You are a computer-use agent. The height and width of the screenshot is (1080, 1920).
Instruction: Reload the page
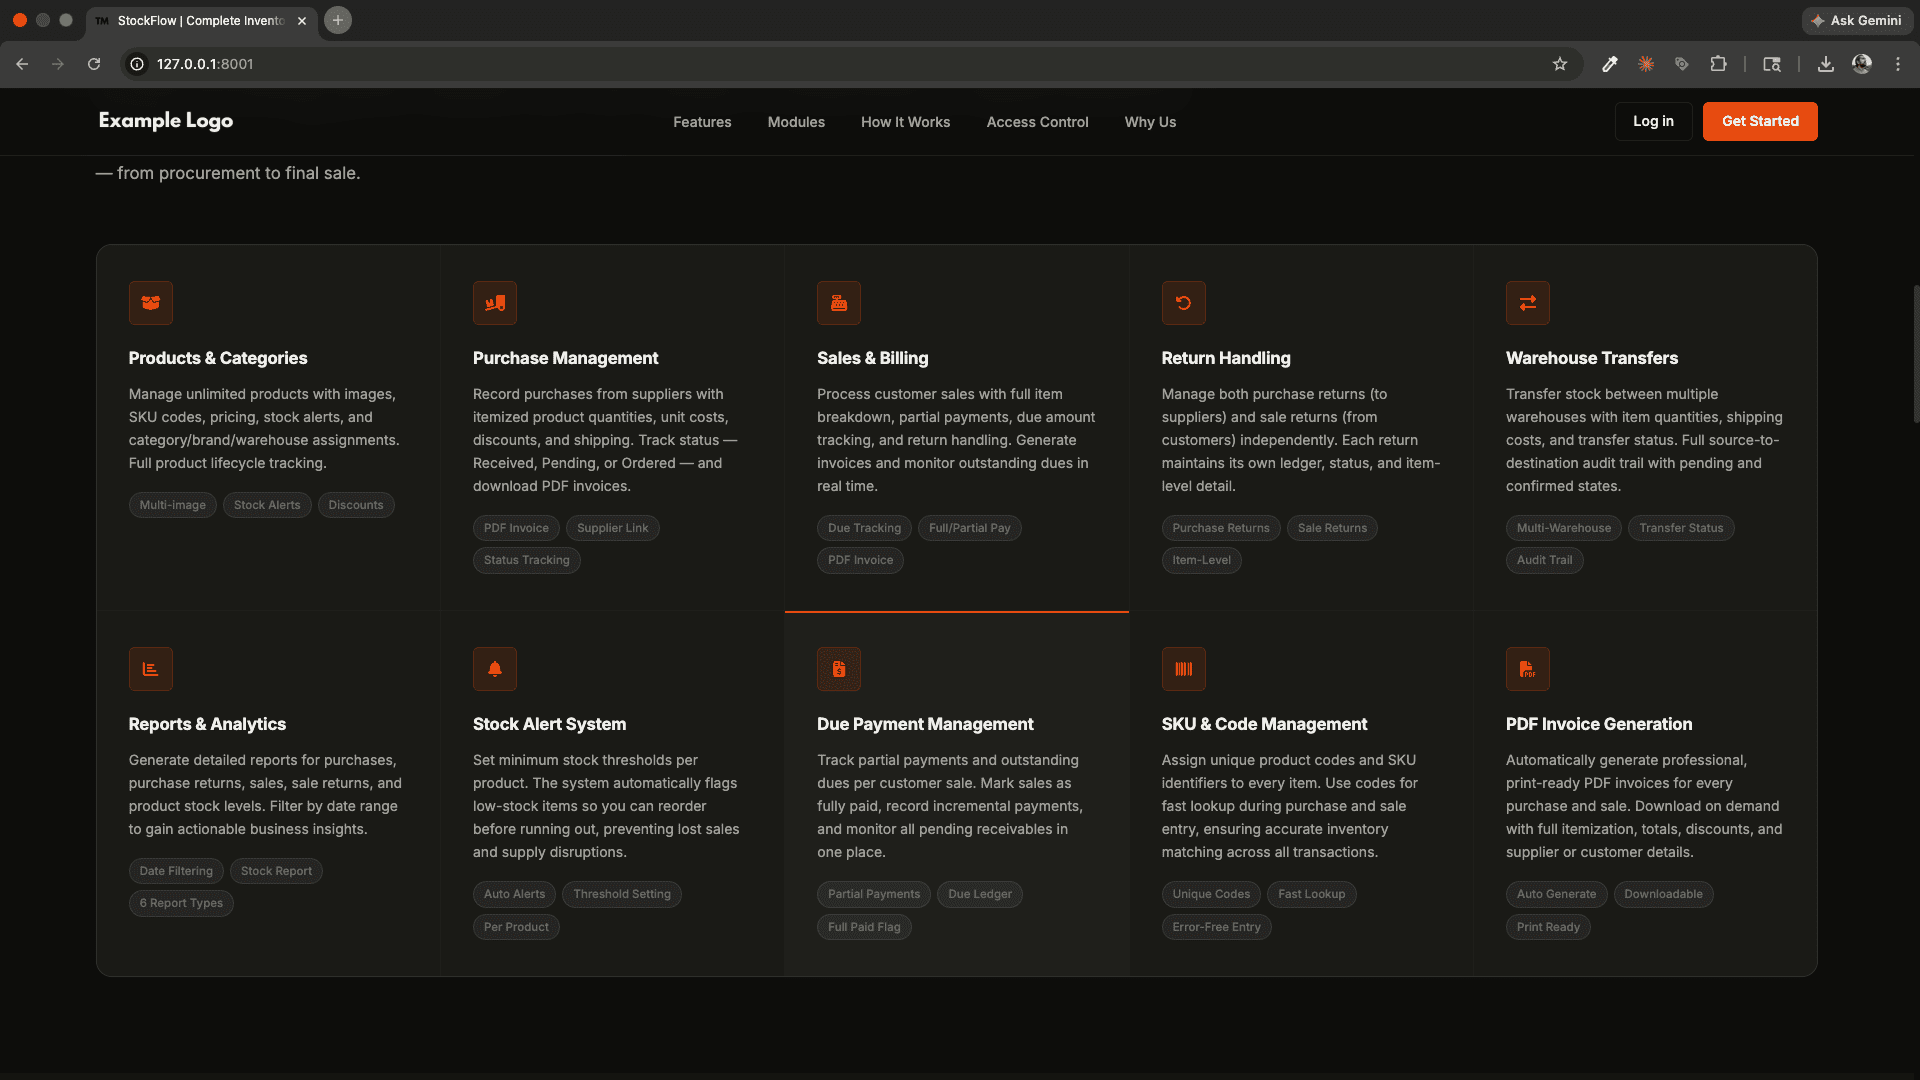(x=94, y=64)
